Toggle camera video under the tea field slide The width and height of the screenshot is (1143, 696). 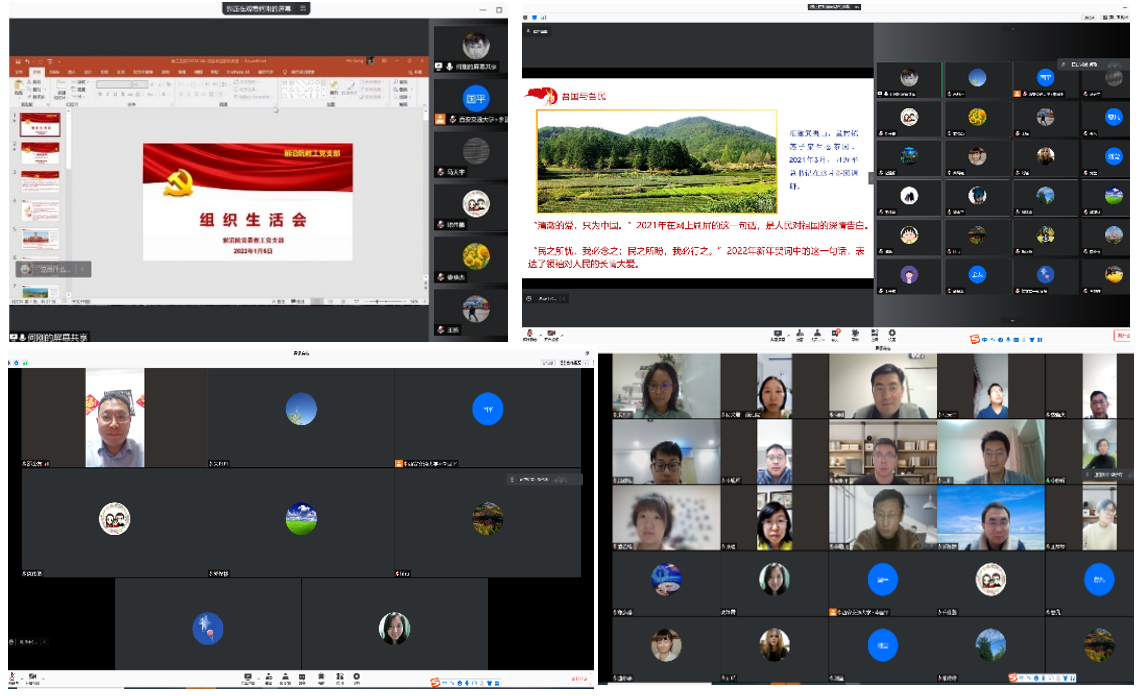[x=549, y=335]
